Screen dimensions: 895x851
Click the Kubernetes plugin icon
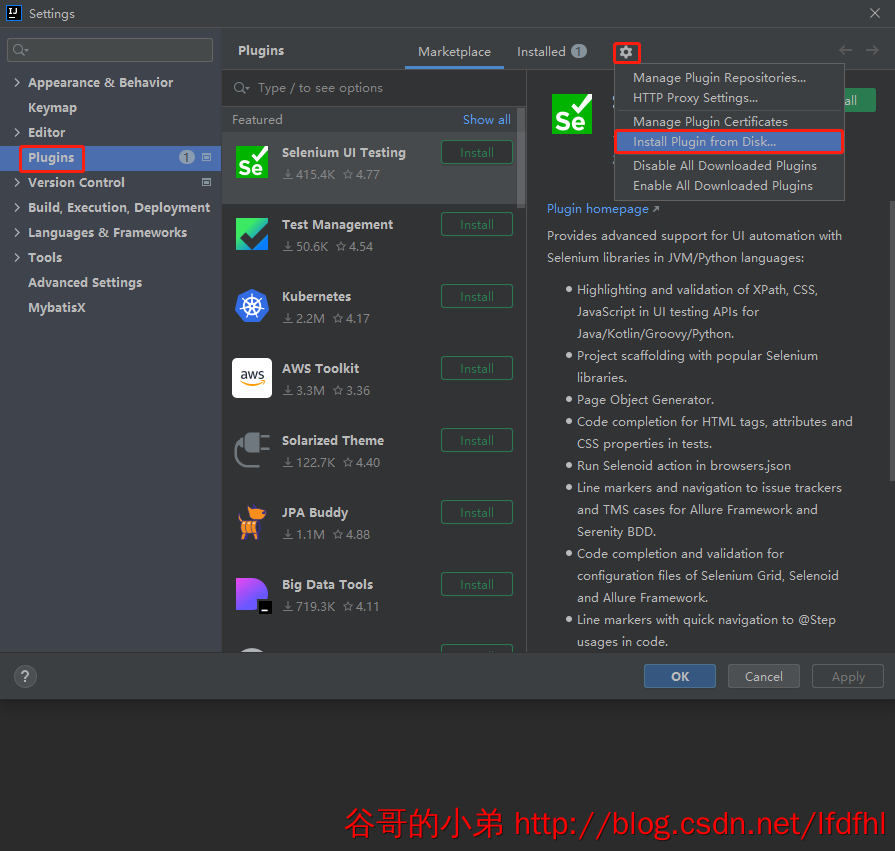(x=252, y=306)
